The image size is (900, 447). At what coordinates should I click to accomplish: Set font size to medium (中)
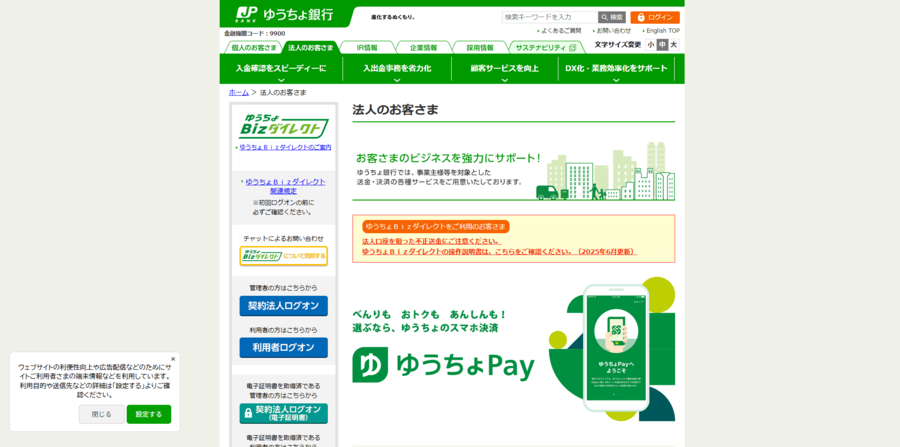(x=662, y=45)
